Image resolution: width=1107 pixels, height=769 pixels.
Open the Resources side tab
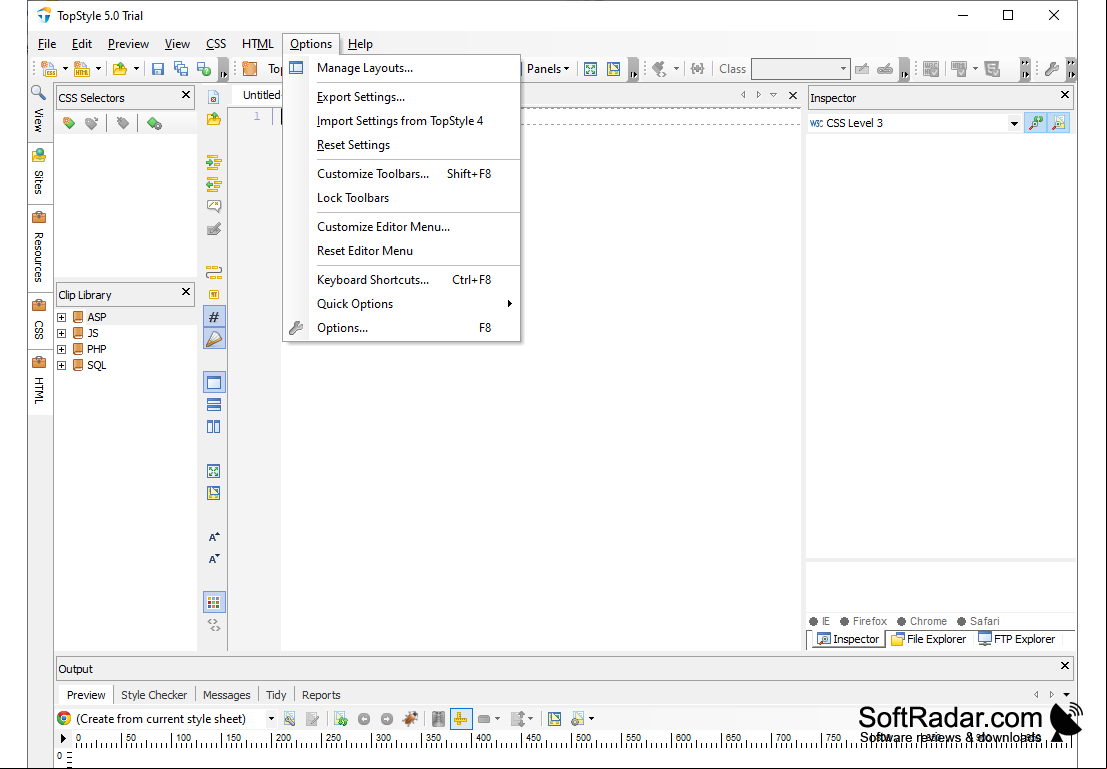tap(39, 249)
